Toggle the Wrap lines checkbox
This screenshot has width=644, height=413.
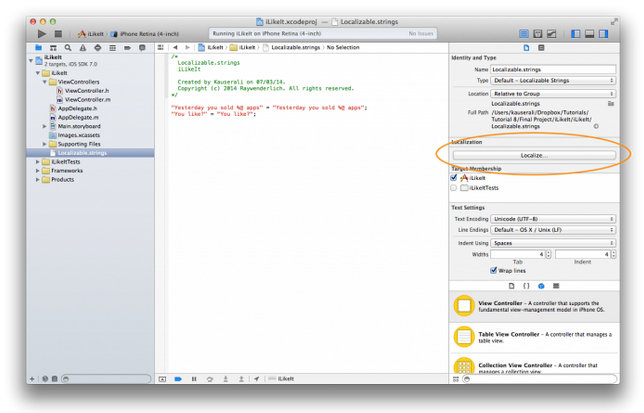pos(493,270)
